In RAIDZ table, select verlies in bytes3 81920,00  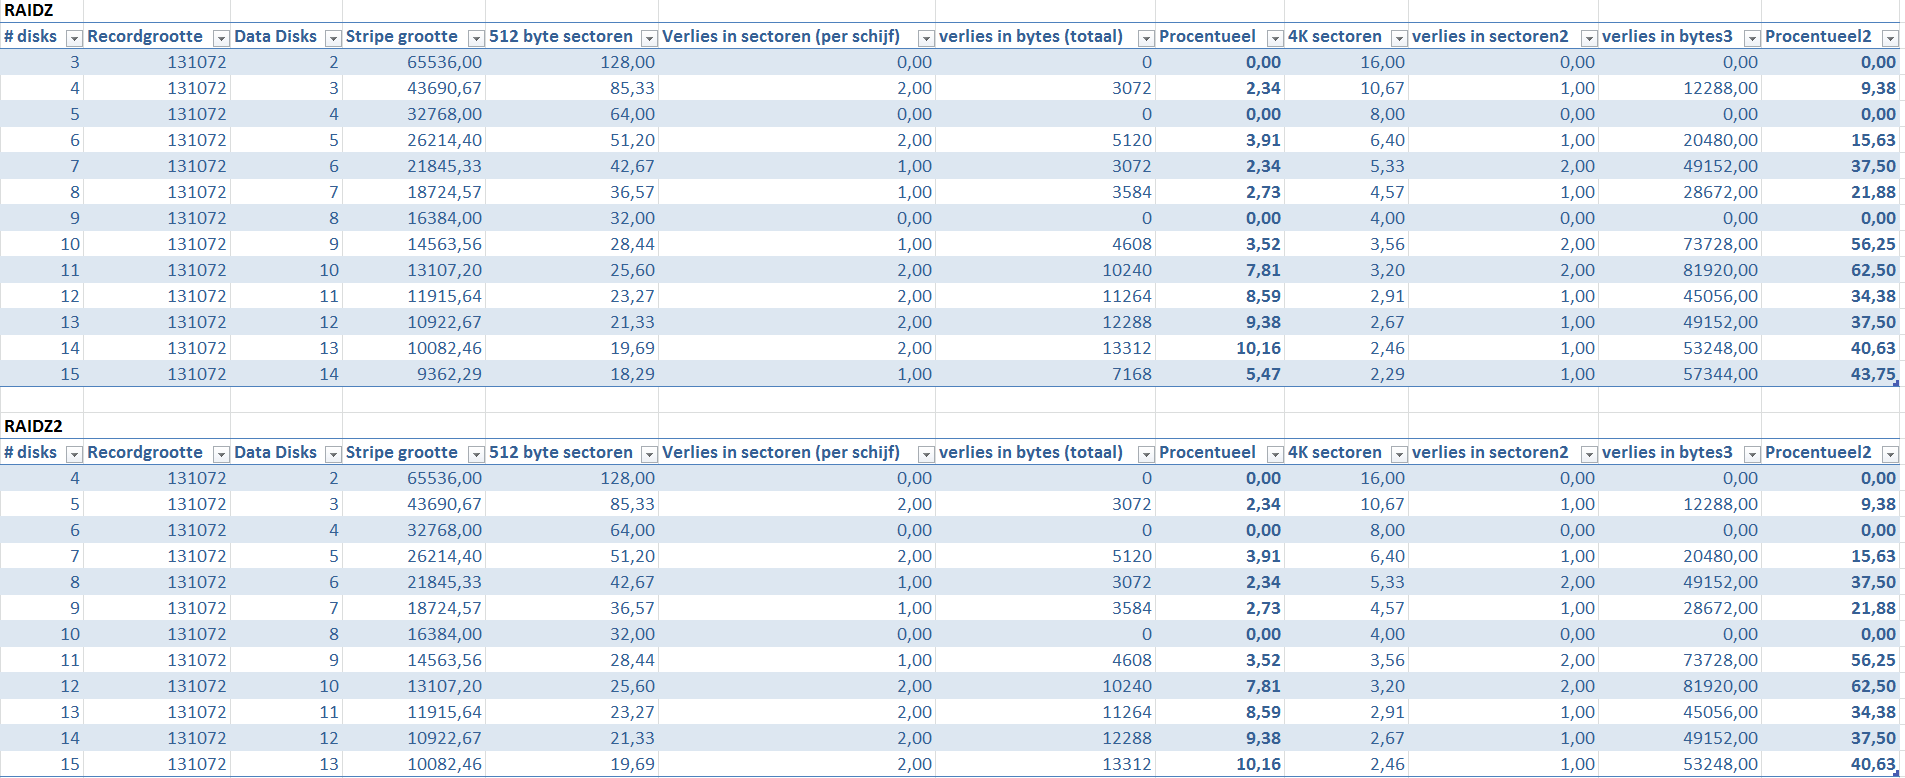1680,270
